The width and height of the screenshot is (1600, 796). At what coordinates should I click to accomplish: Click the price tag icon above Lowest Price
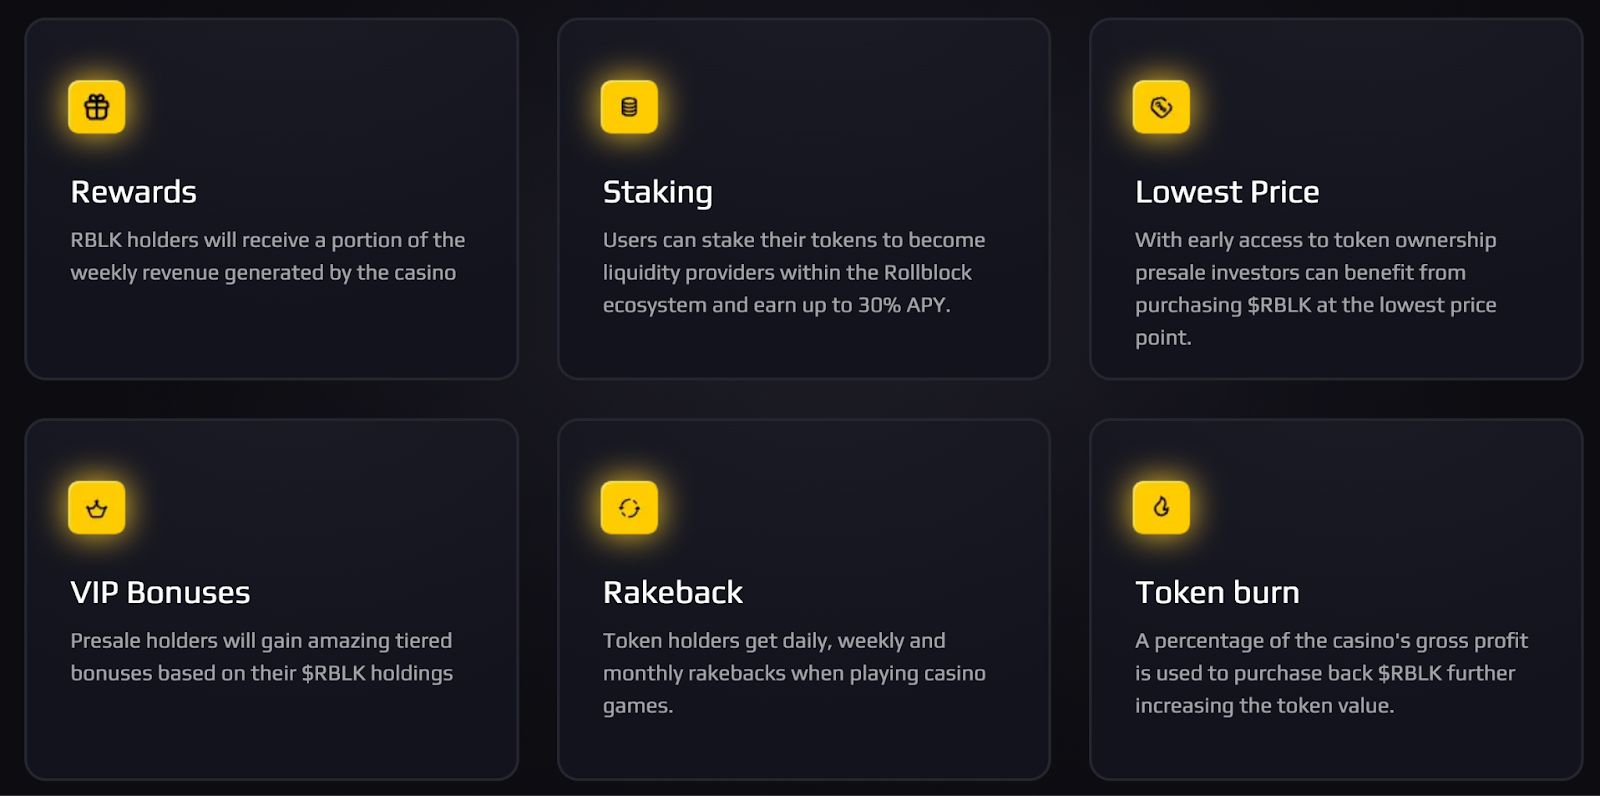click(x=1161, y=107)
